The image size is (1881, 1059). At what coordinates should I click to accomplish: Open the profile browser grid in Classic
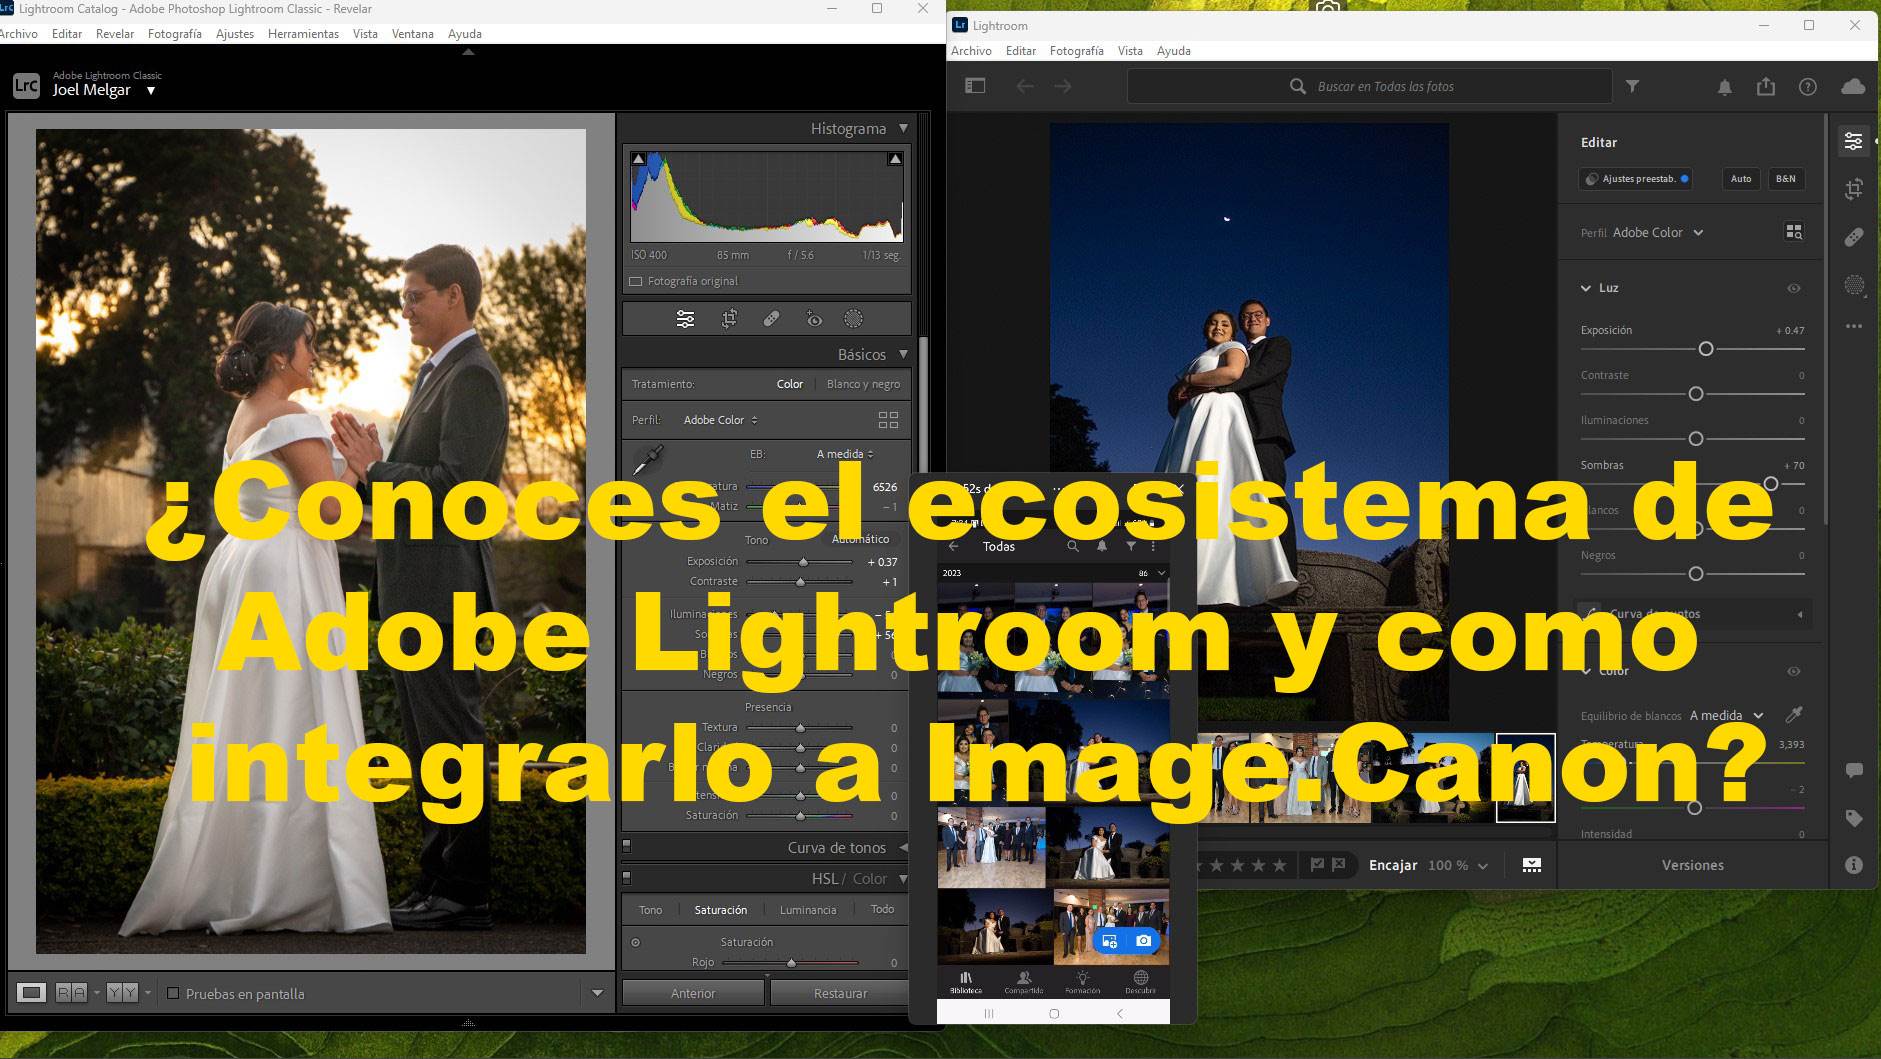(x=888, y=420)
